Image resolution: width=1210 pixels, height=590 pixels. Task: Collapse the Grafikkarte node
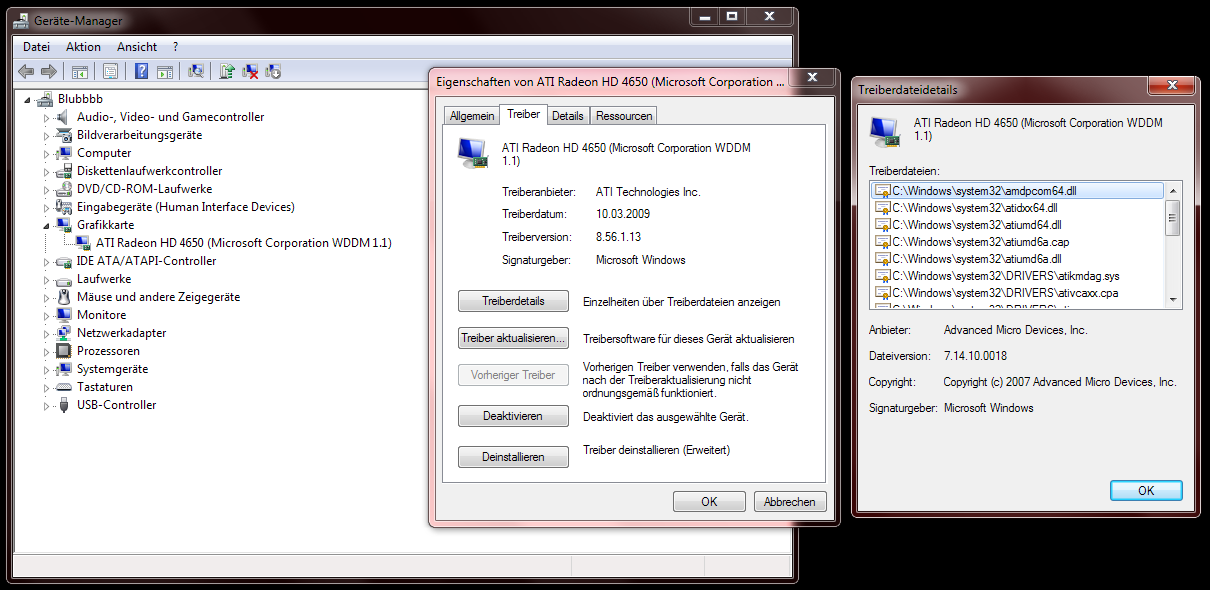coord(45,225)
